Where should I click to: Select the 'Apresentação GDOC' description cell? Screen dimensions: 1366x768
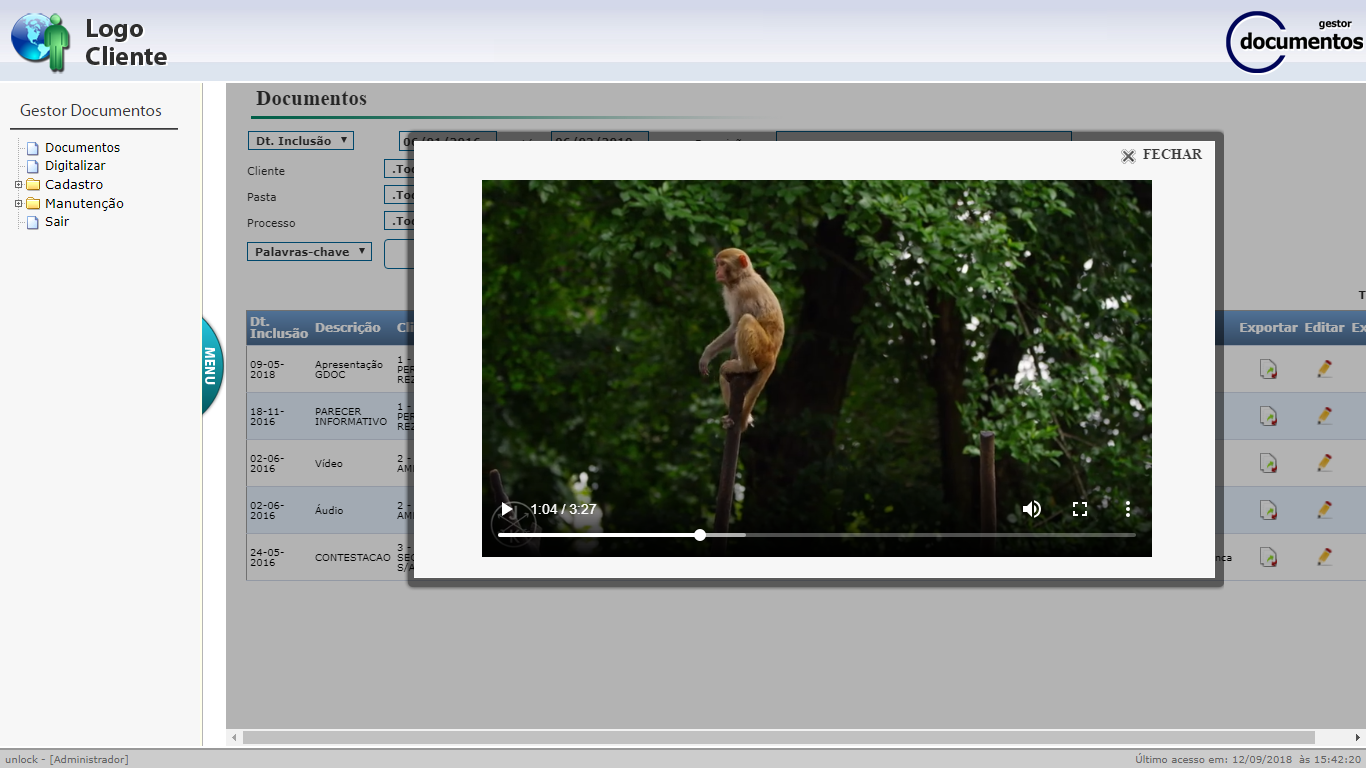click(x=349, y=369)
